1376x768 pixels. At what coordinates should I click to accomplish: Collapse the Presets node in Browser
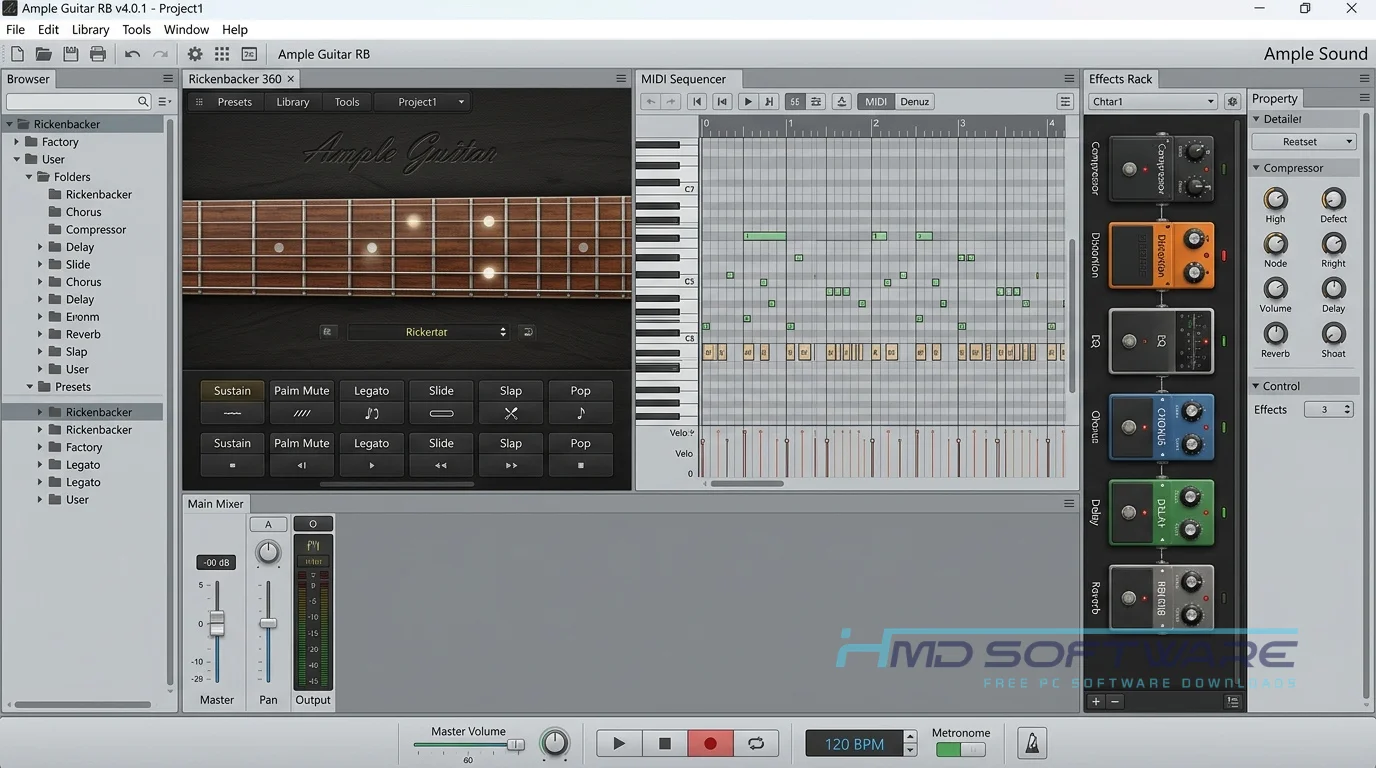click(x=29, y=387)
